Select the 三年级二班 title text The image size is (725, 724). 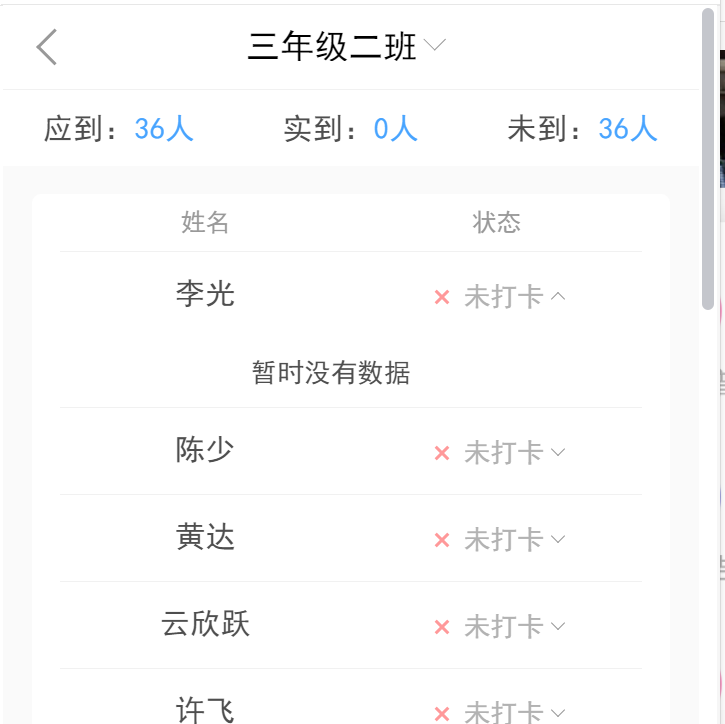pos(332,46)
